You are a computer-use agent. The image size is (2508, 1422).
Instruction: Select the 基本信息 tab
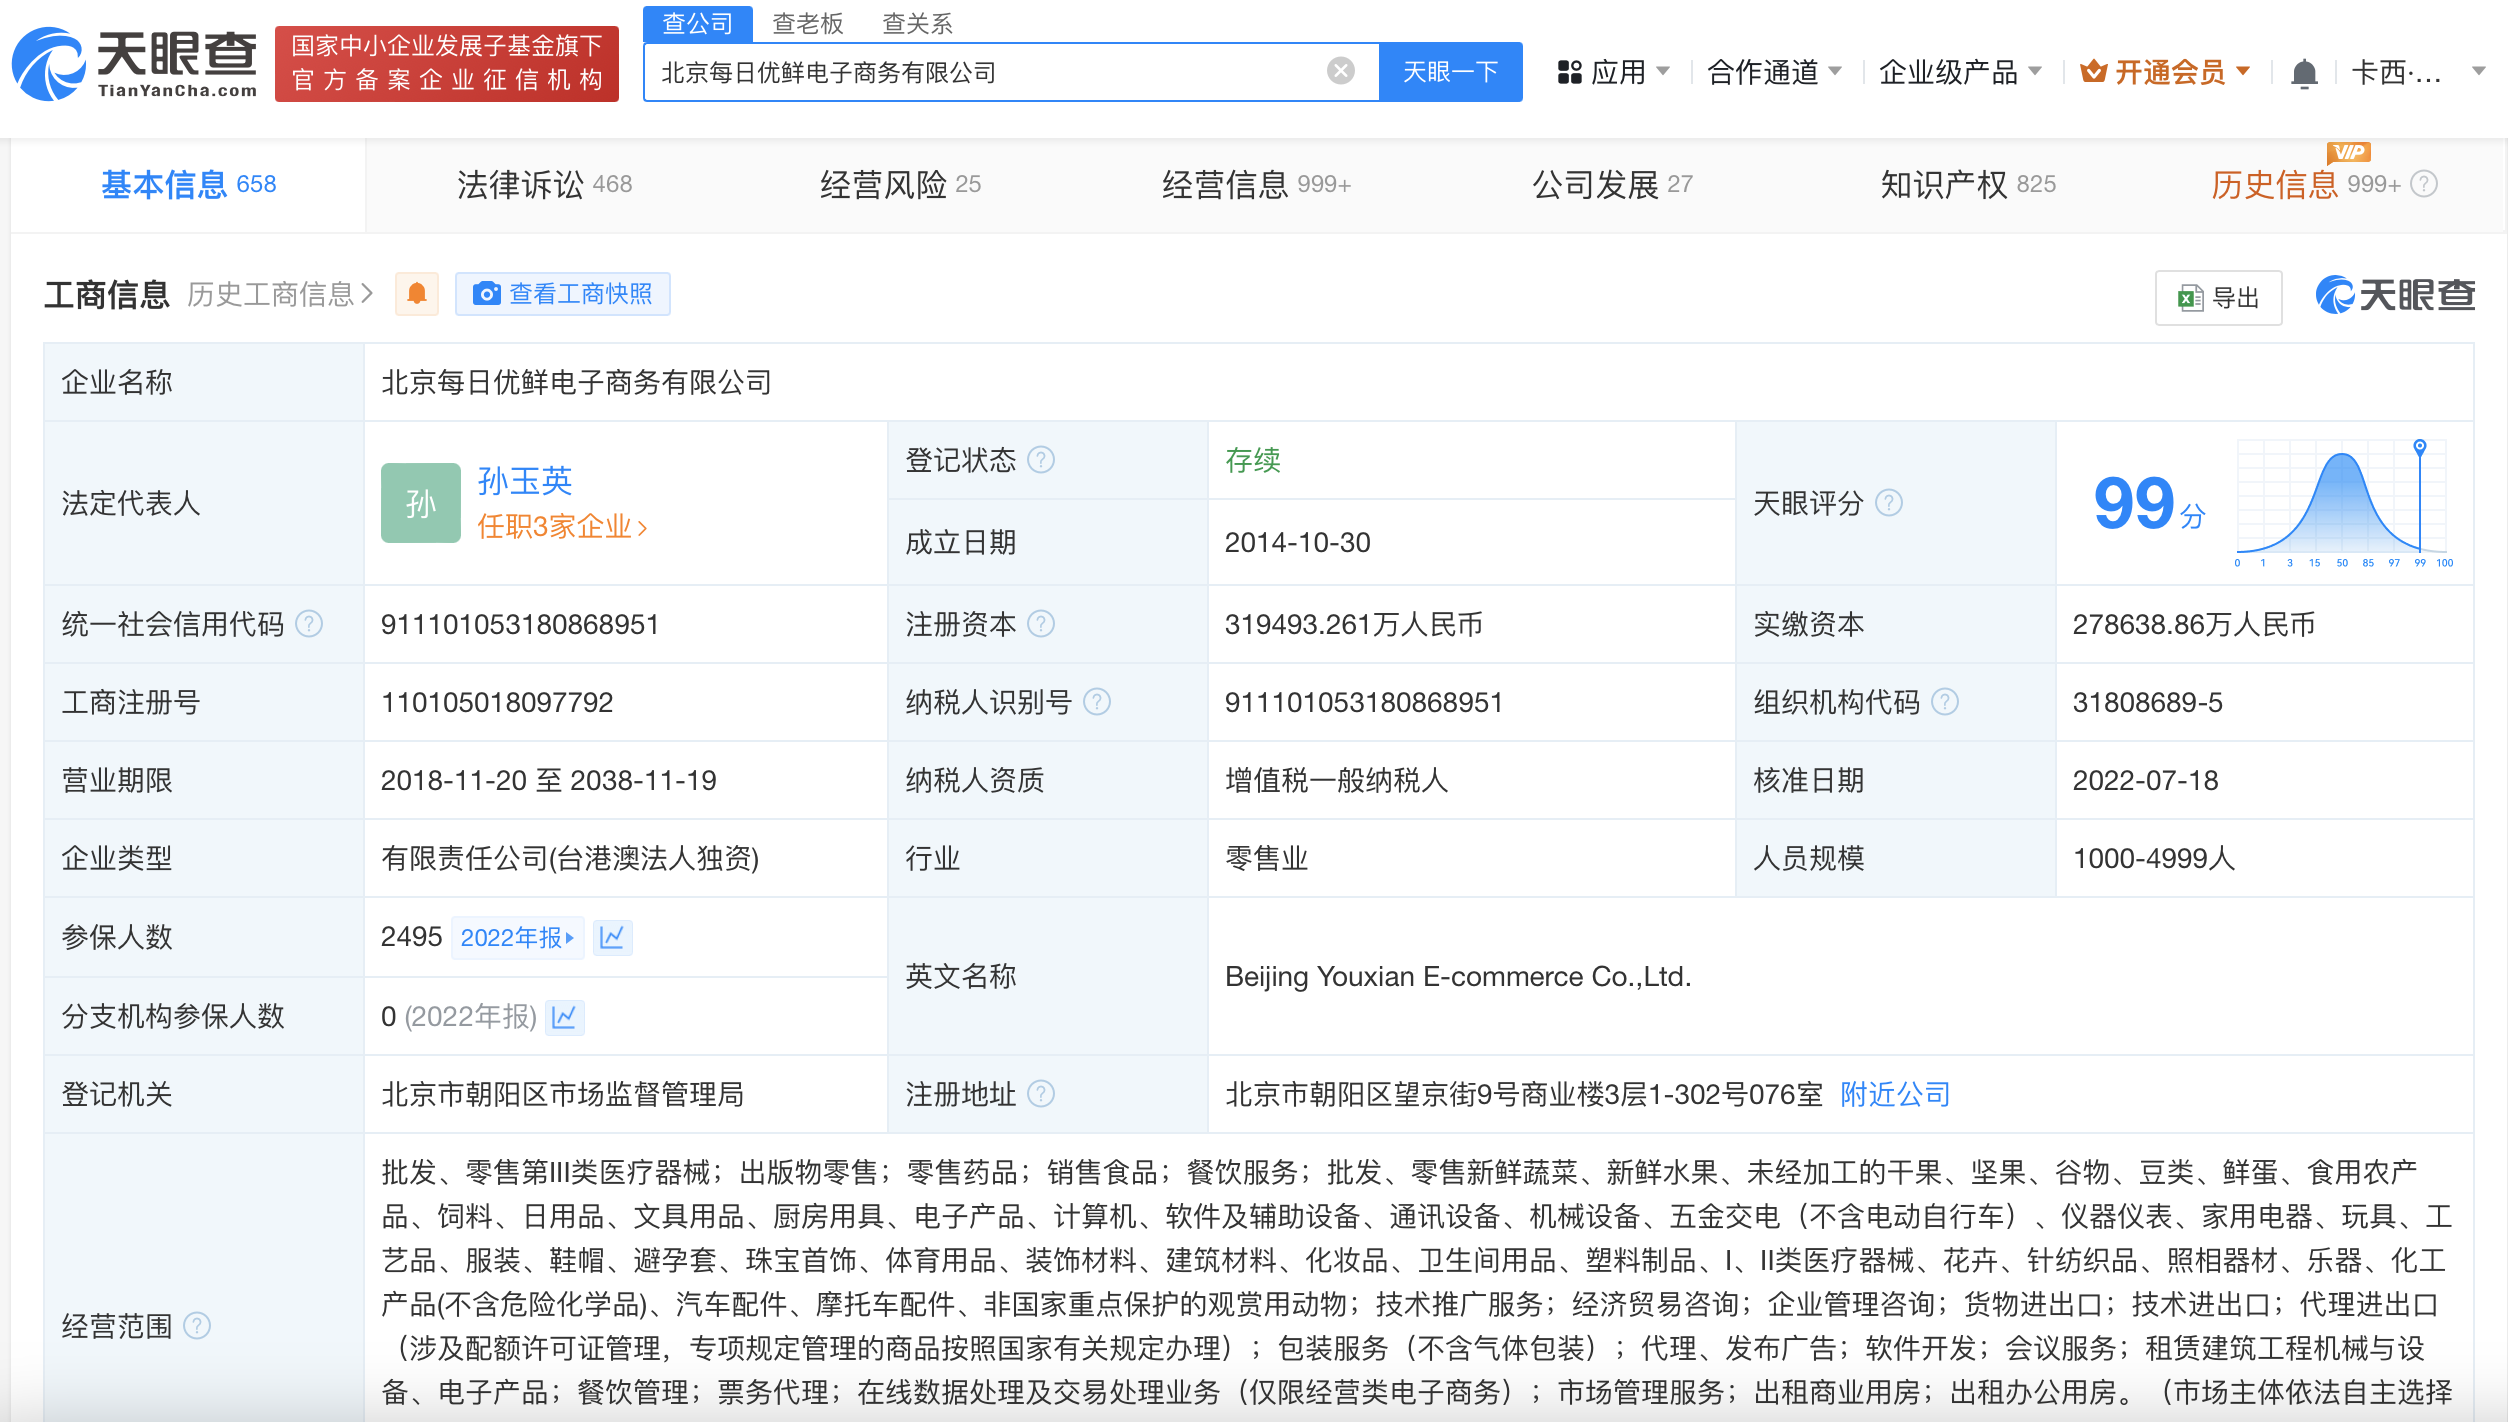click(x=188, y=184)
